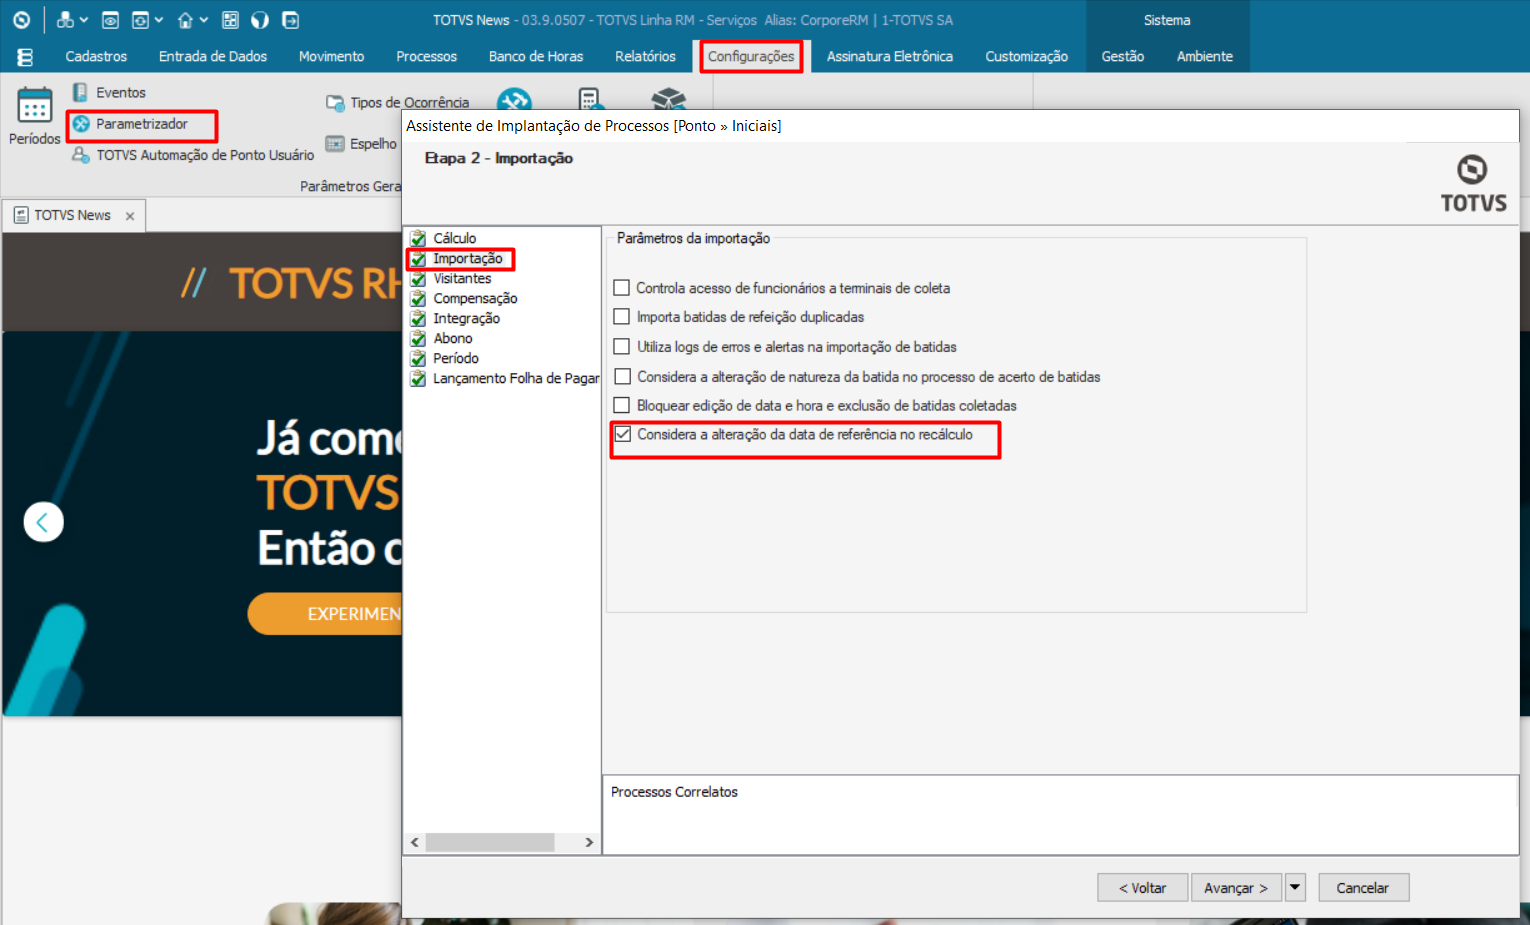Image resolution: width=1530 pixels, height=925 pixels.
Task: Click the Sistema title bar tab
Action: coord(1167,20)
